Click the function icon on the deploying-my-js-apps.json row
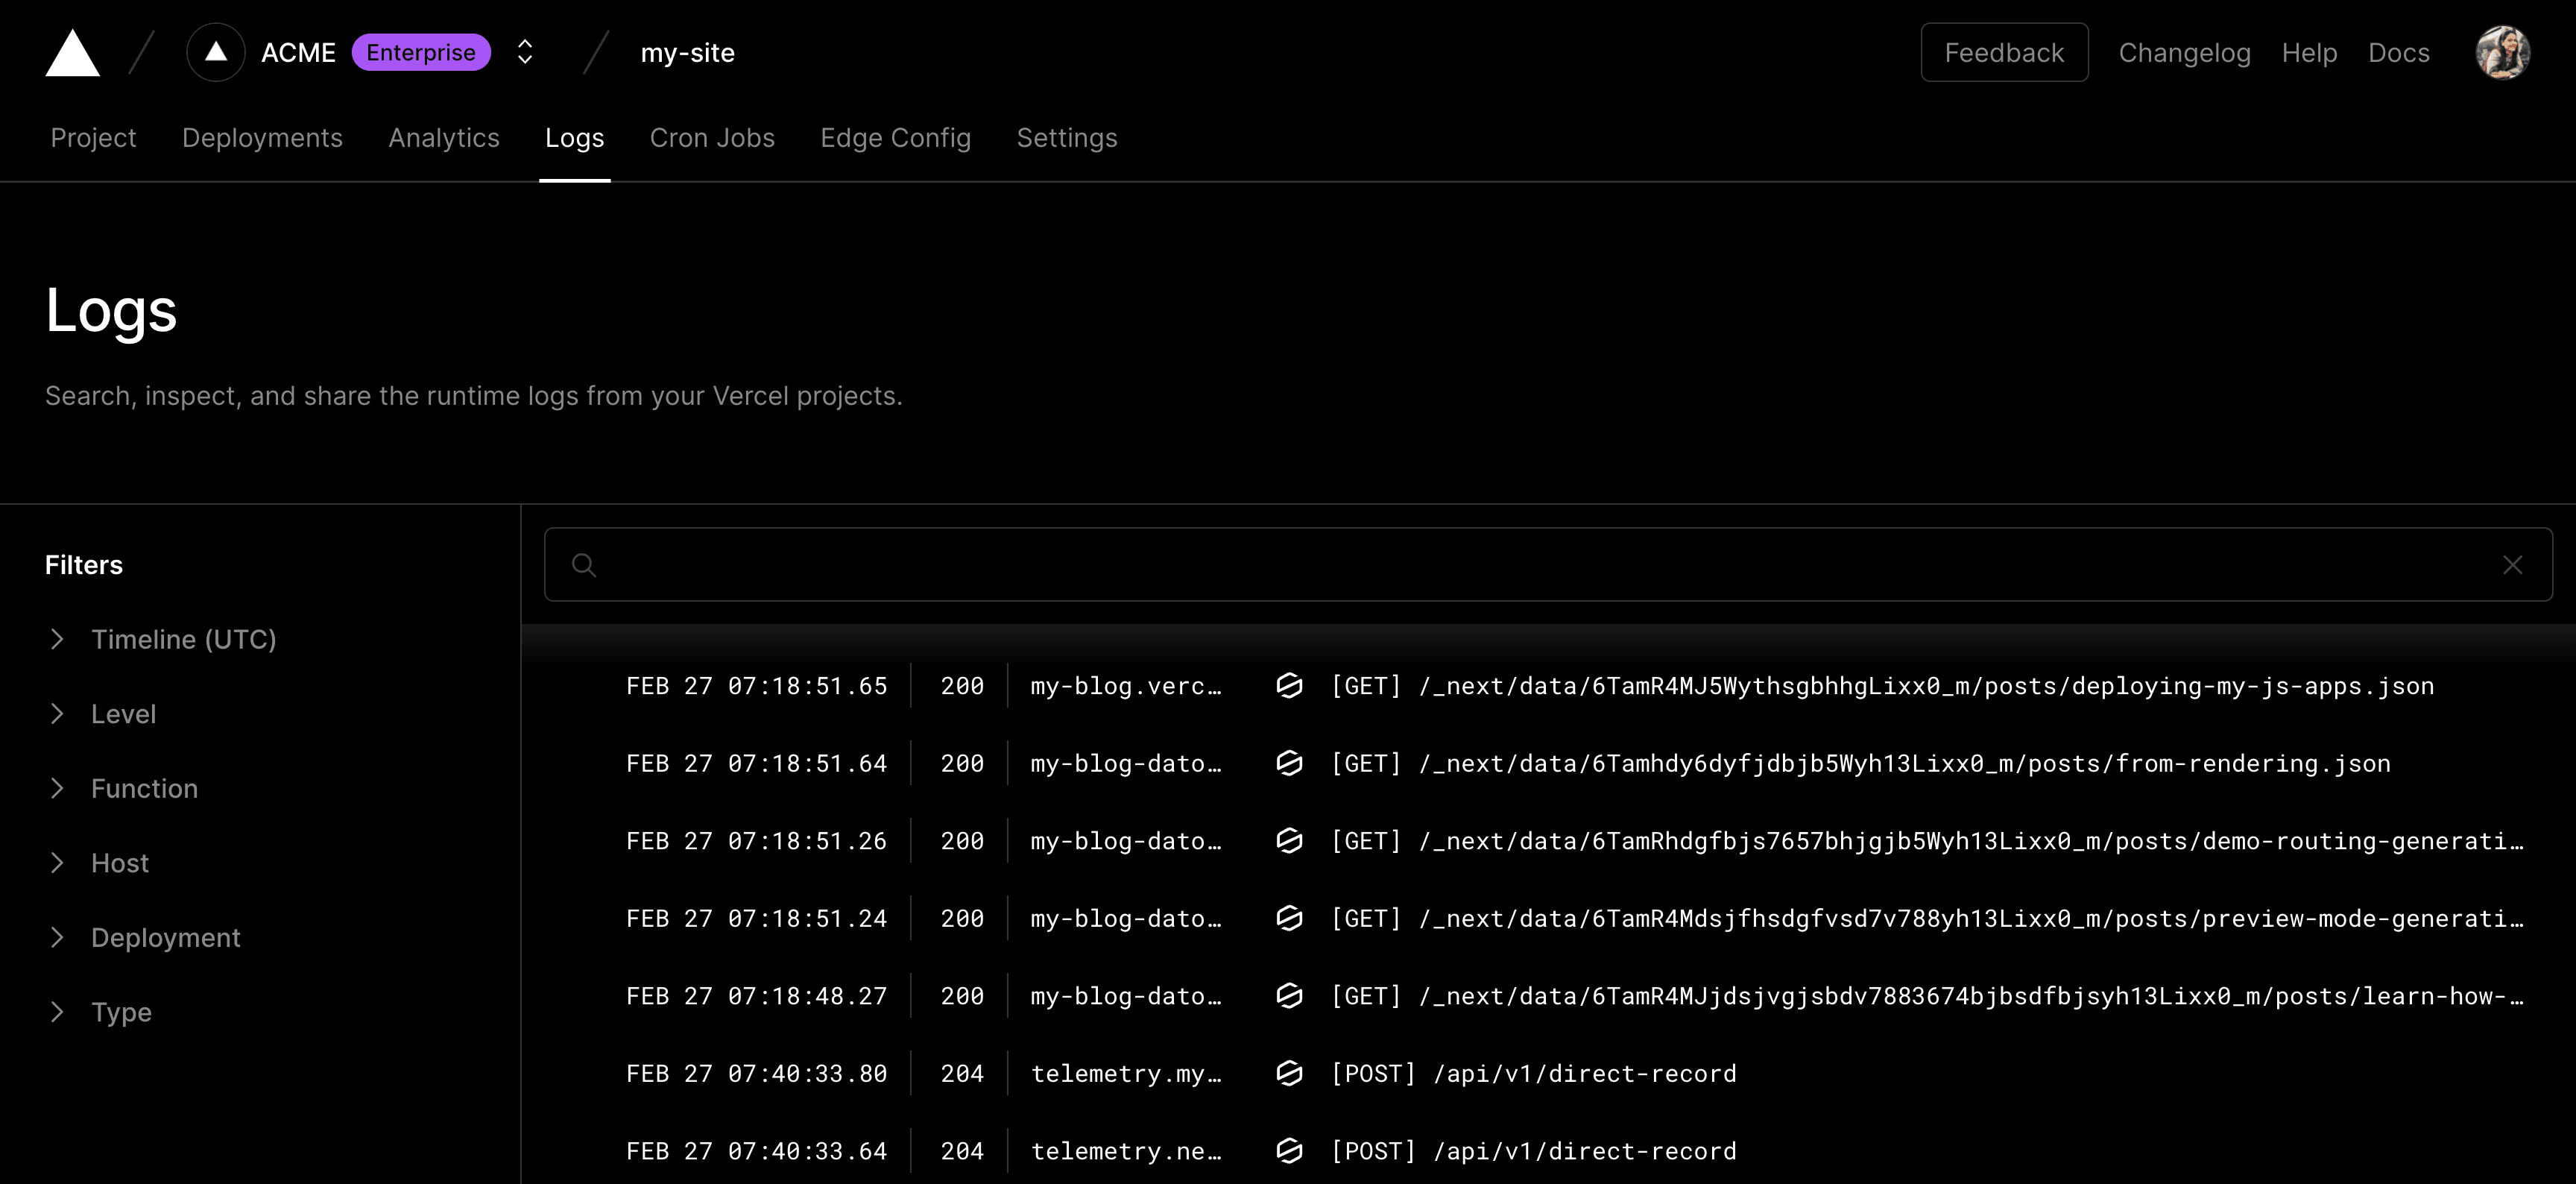 (x=1289, y=686)
